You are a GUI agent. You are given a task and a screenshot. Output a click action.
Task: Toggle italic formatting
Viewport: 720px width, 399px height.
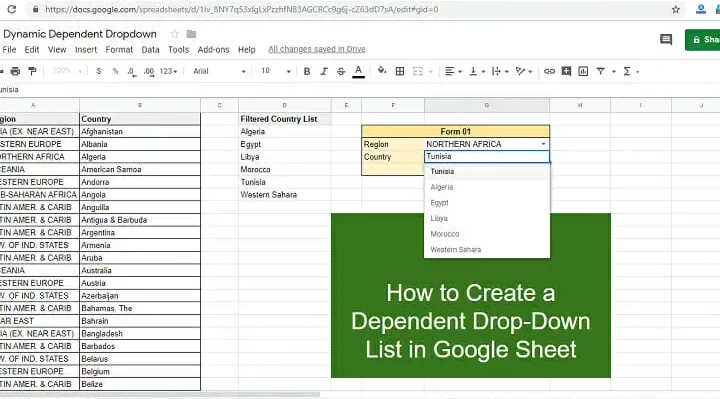[324, 71]
